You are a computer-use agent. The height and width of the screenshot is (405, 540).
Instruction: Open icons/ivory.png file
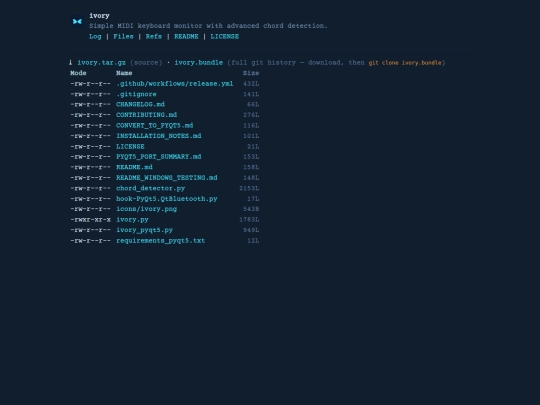tap(146, 209)
